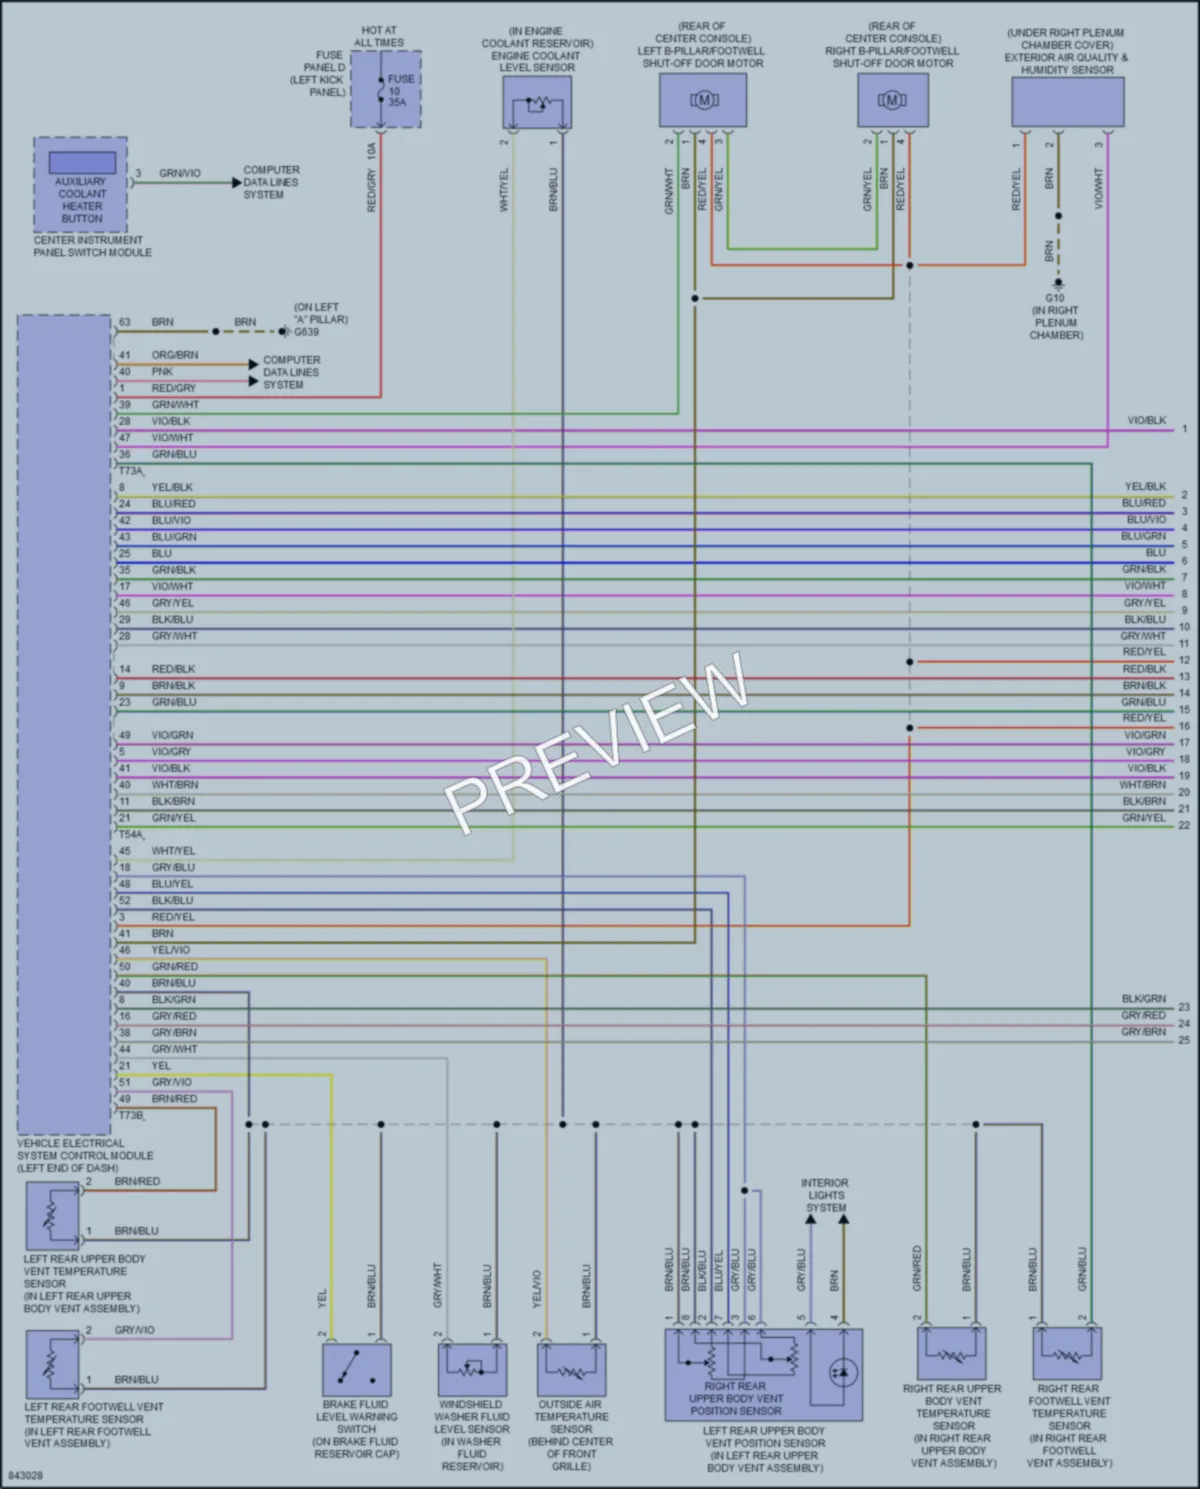Click 'BLK/GRN' at right-side reference 23
Image resolution: width=1200 pixels, height=1489 pixels.
(x=1144, y=999)
